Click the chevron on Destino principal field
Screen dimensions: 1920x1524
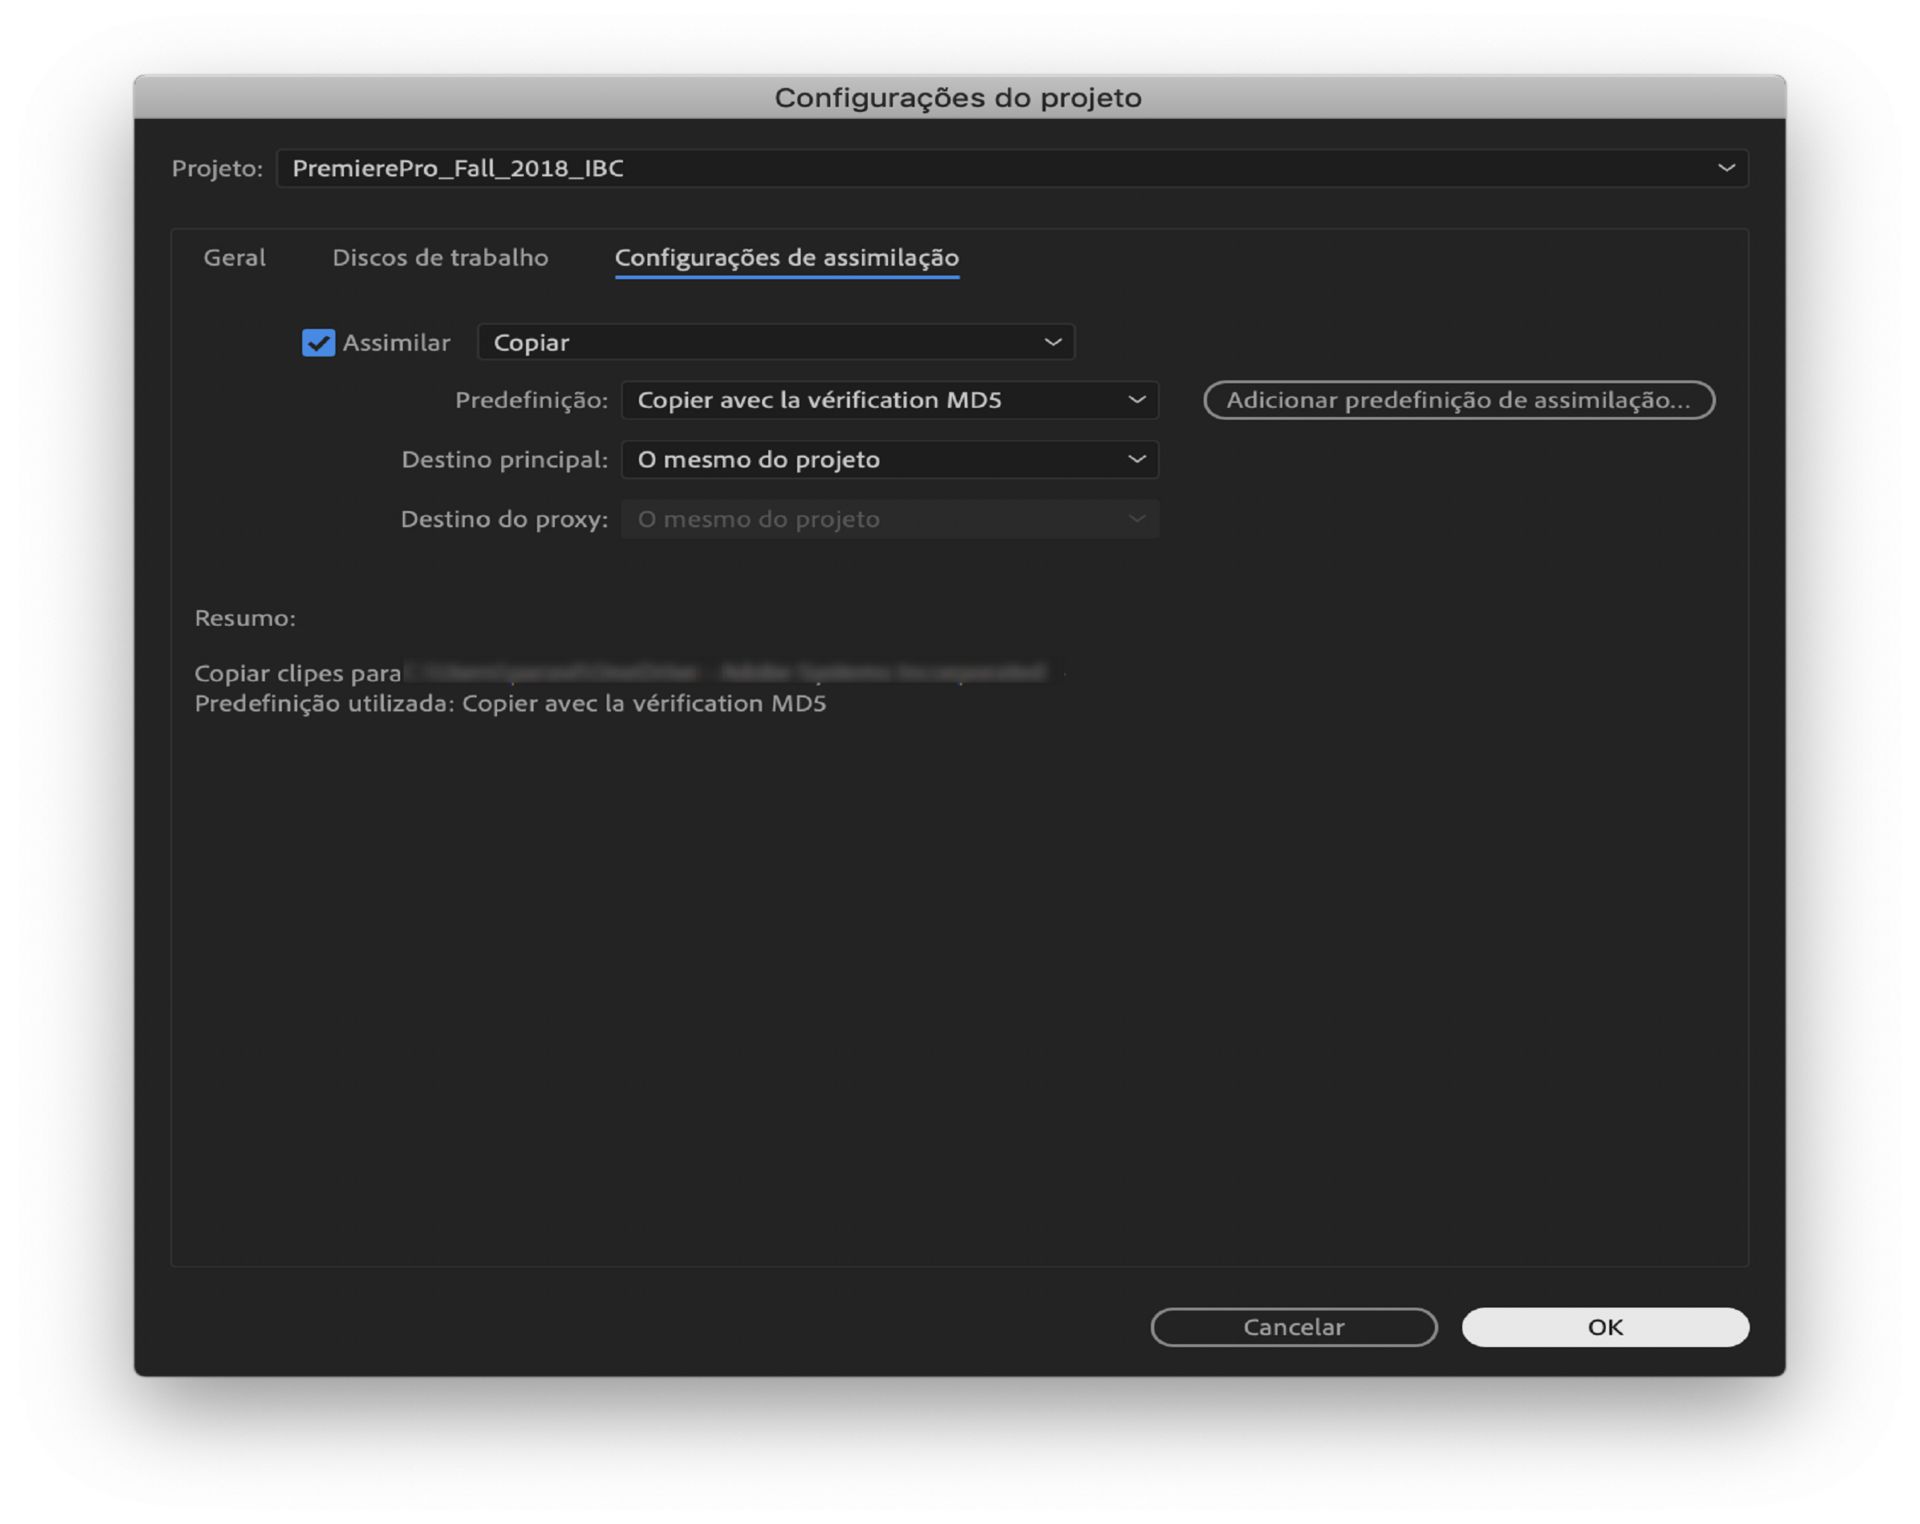point(1136,459)
